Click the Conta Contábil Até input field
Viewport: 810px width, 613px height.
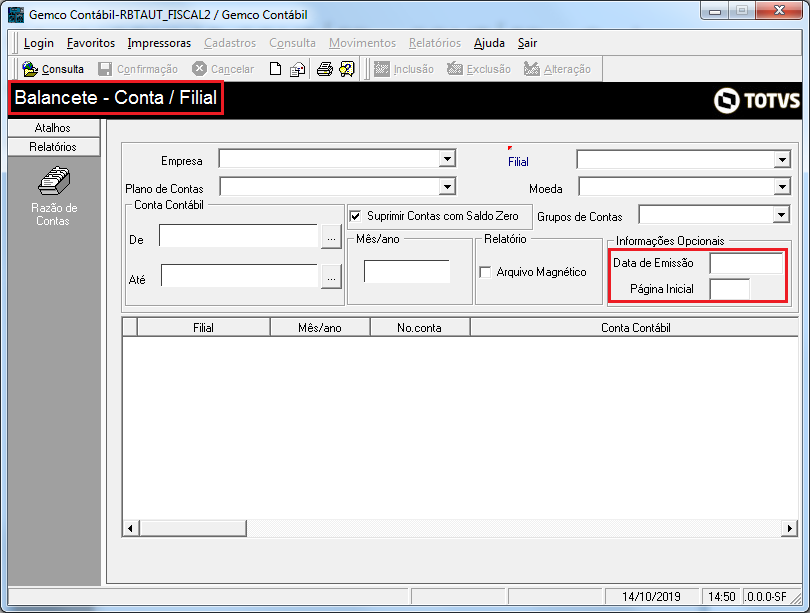tap(239, 275)
